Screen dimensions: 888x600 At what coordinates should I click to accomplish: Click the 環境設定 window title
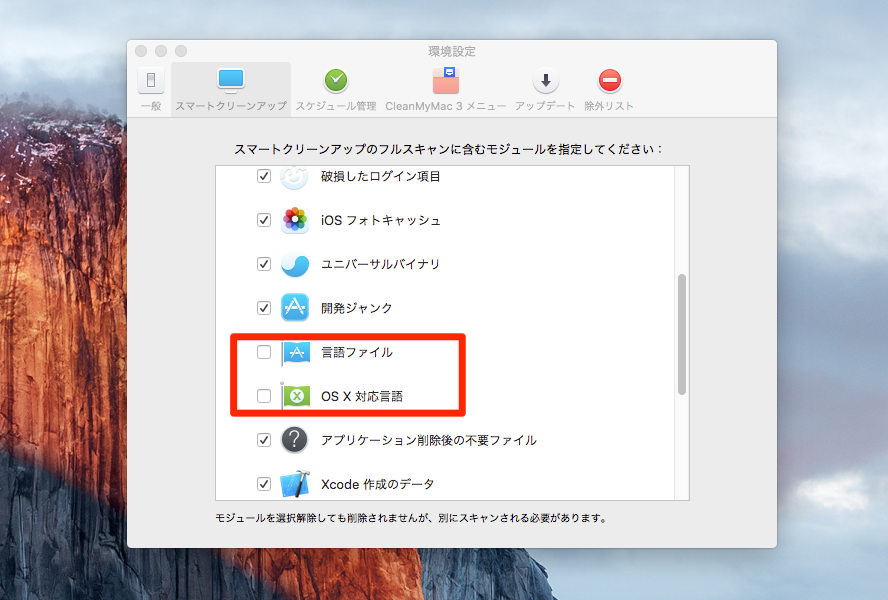[x=452, y=52]
